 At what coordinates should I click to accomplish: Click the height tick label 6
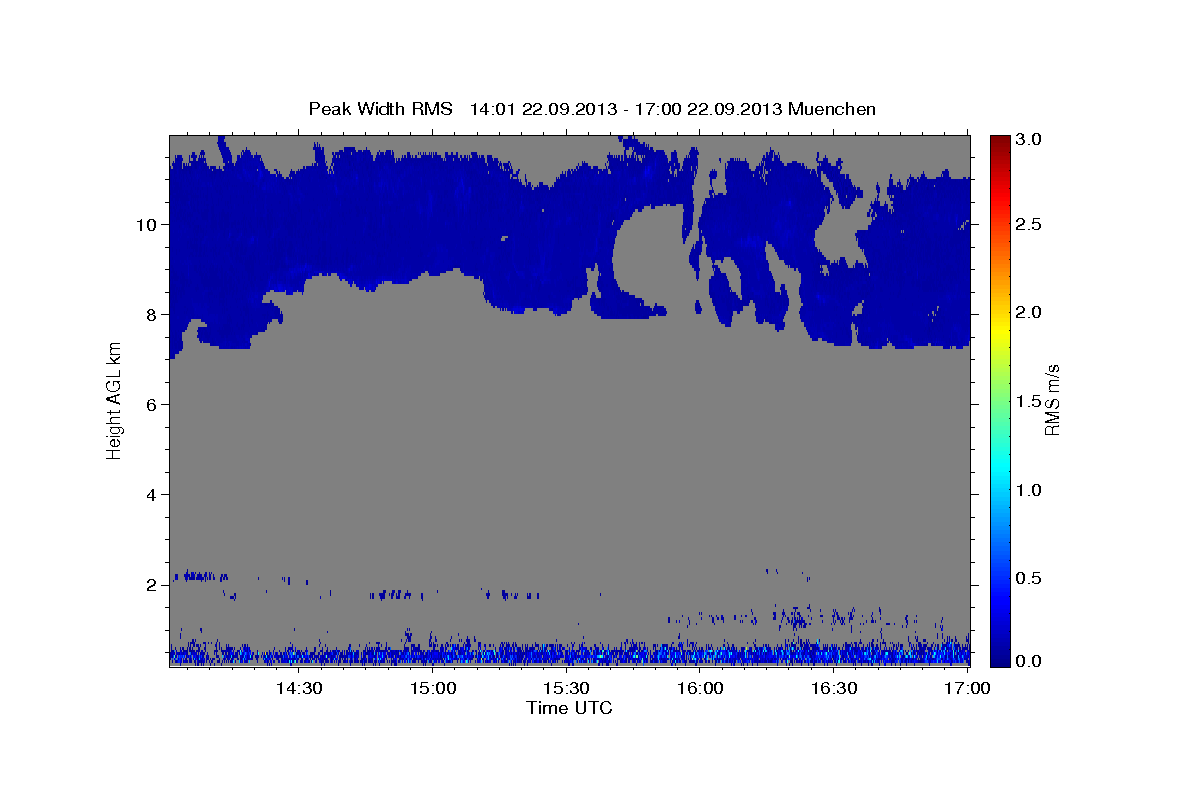click(x=153, y=404)
